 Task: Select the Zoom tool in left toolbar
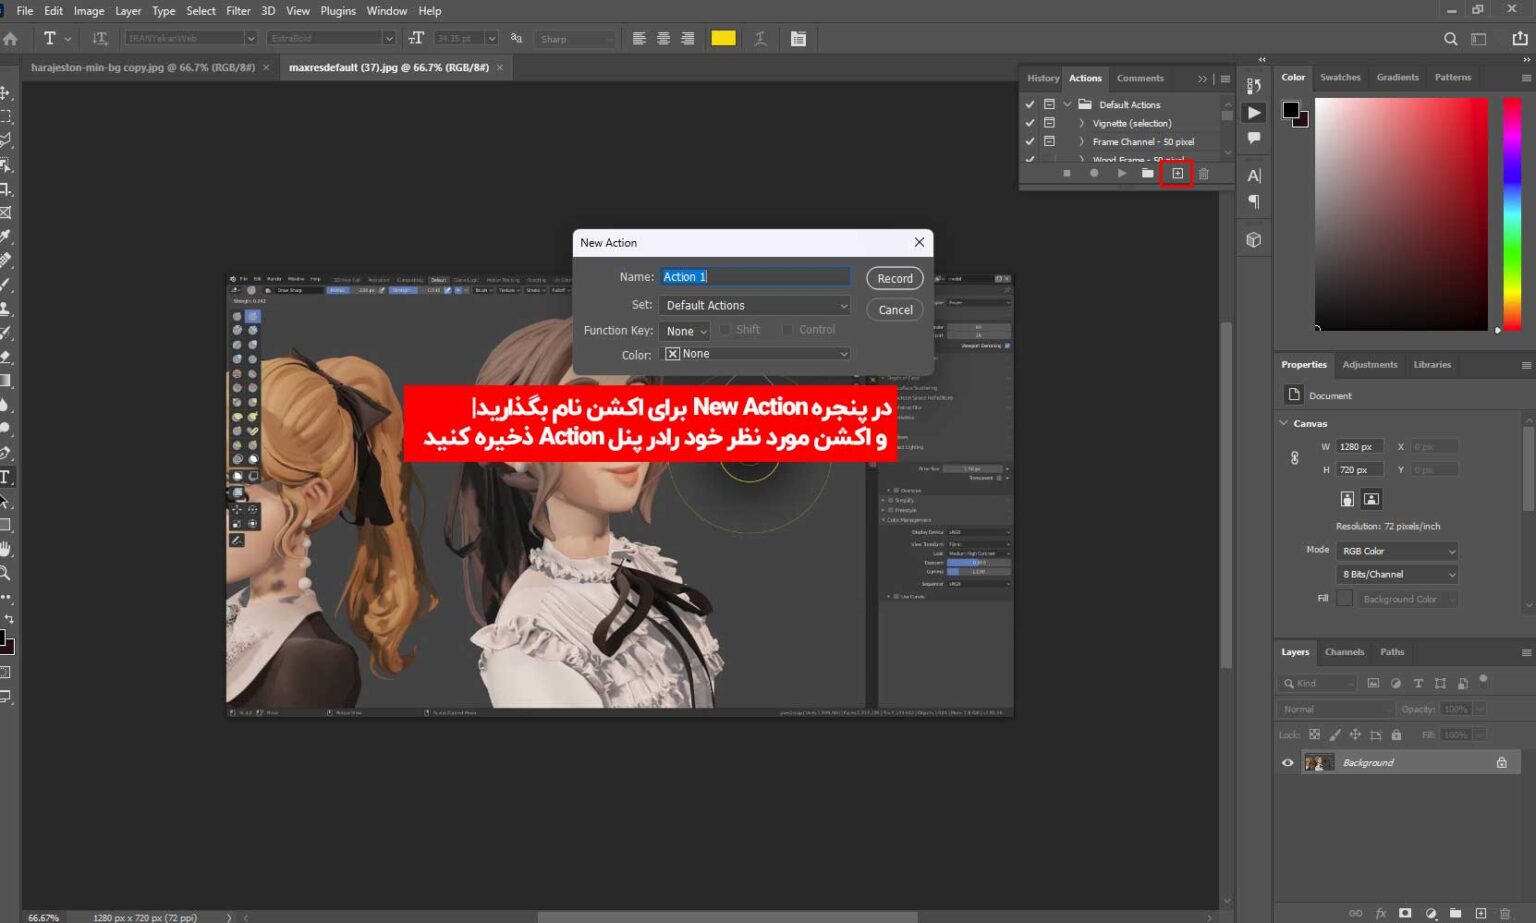[x=5, y=573]
